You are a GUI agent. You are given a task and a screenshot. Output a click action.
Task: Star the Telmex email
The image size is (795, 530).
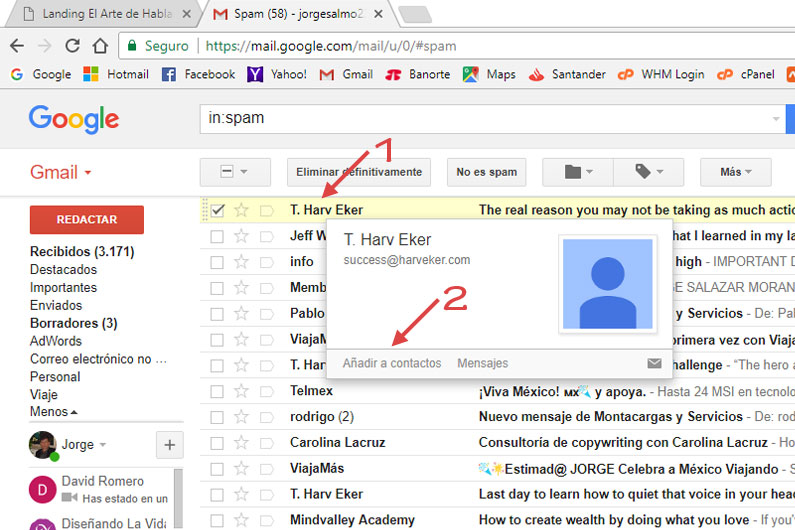(241, 391)
